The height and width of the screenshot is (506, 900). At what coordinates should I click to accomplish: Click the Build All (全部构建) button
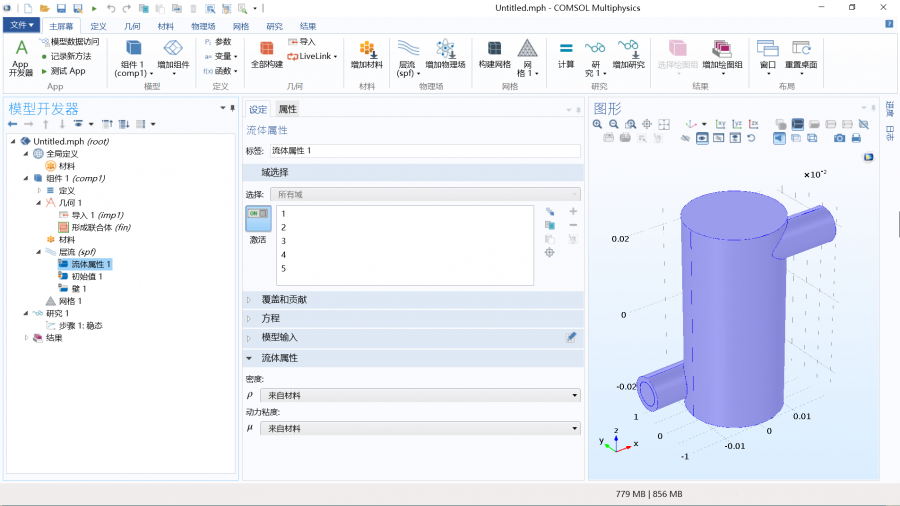(x=267, y=56)
